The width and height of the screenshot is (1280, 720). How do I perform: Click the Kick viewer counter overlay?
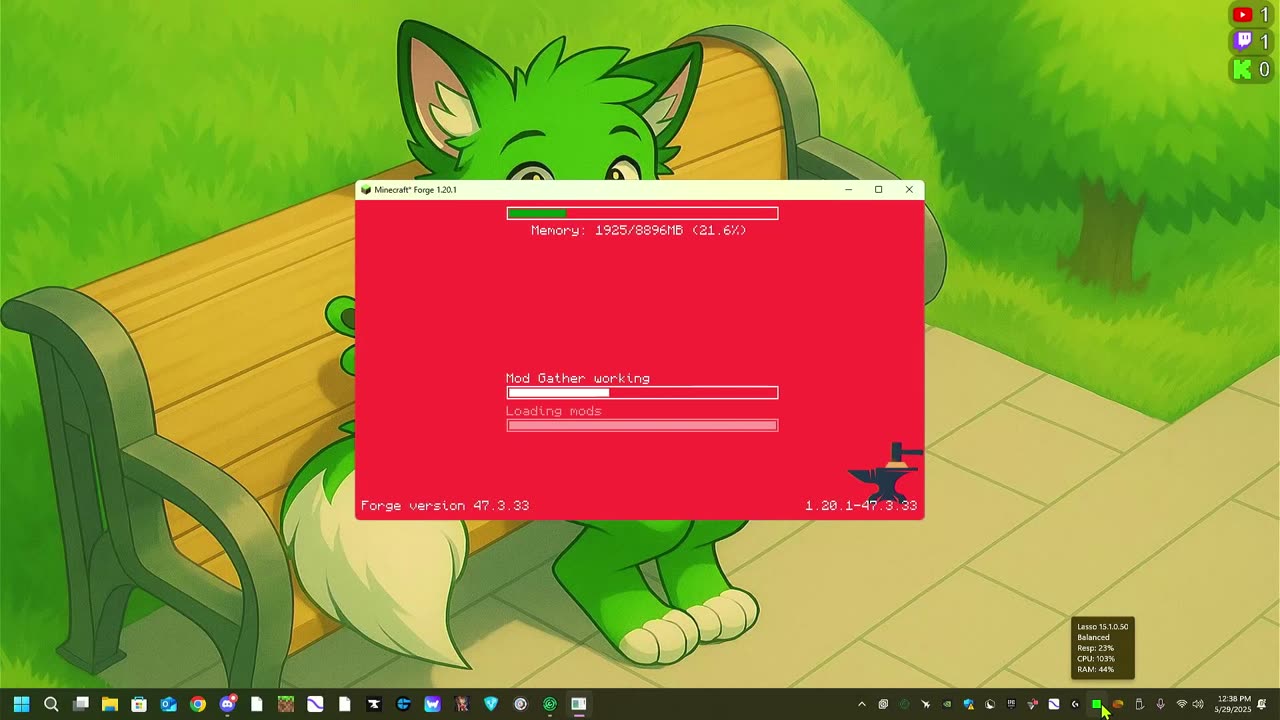coord(1251,69)
